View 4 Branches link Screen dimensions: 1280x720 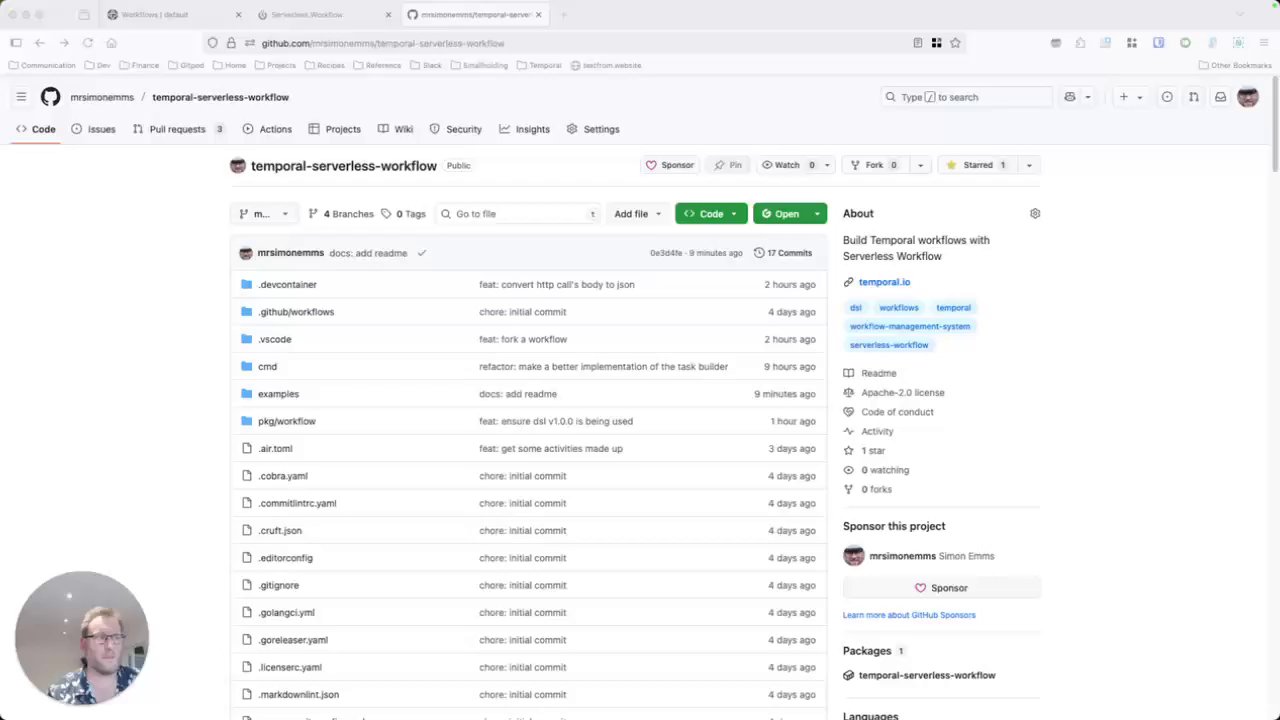(341, 214)
